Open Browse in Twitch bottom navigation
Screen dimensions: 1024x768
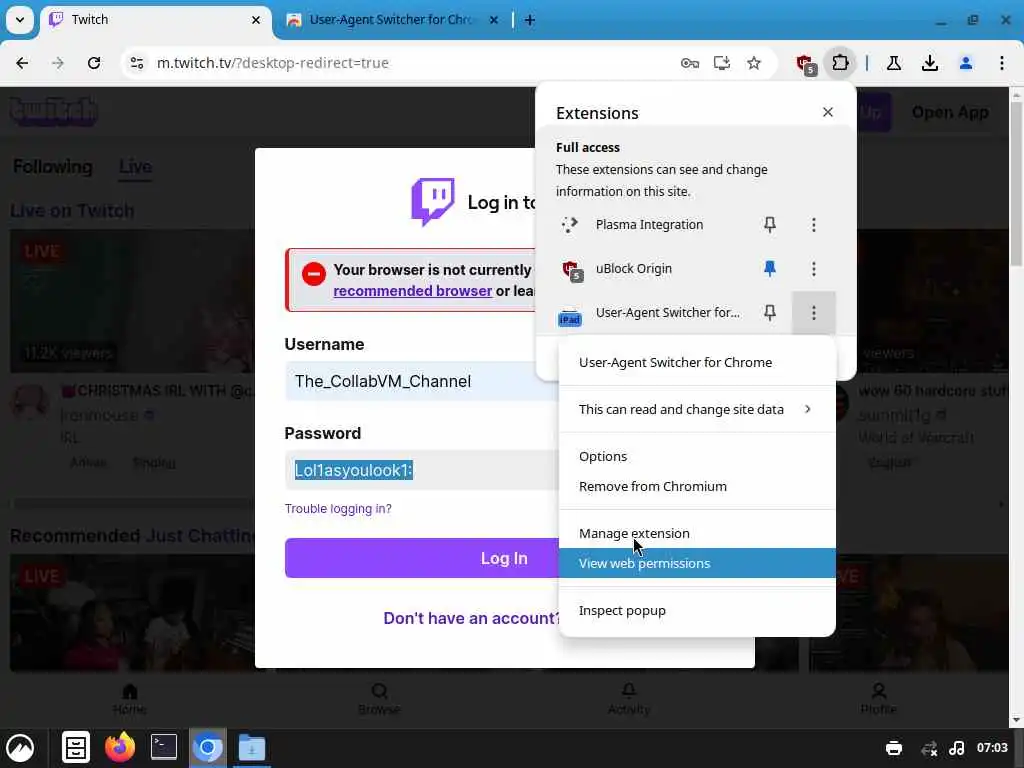point(379,699)
